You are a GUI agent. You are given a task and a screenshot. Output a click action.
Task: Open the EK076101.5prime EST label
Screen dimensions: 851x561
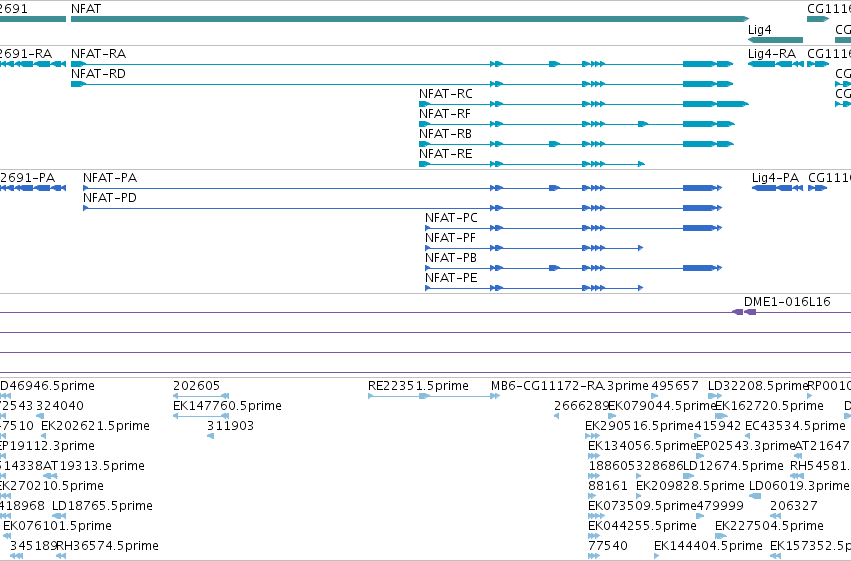pos(58,526)
